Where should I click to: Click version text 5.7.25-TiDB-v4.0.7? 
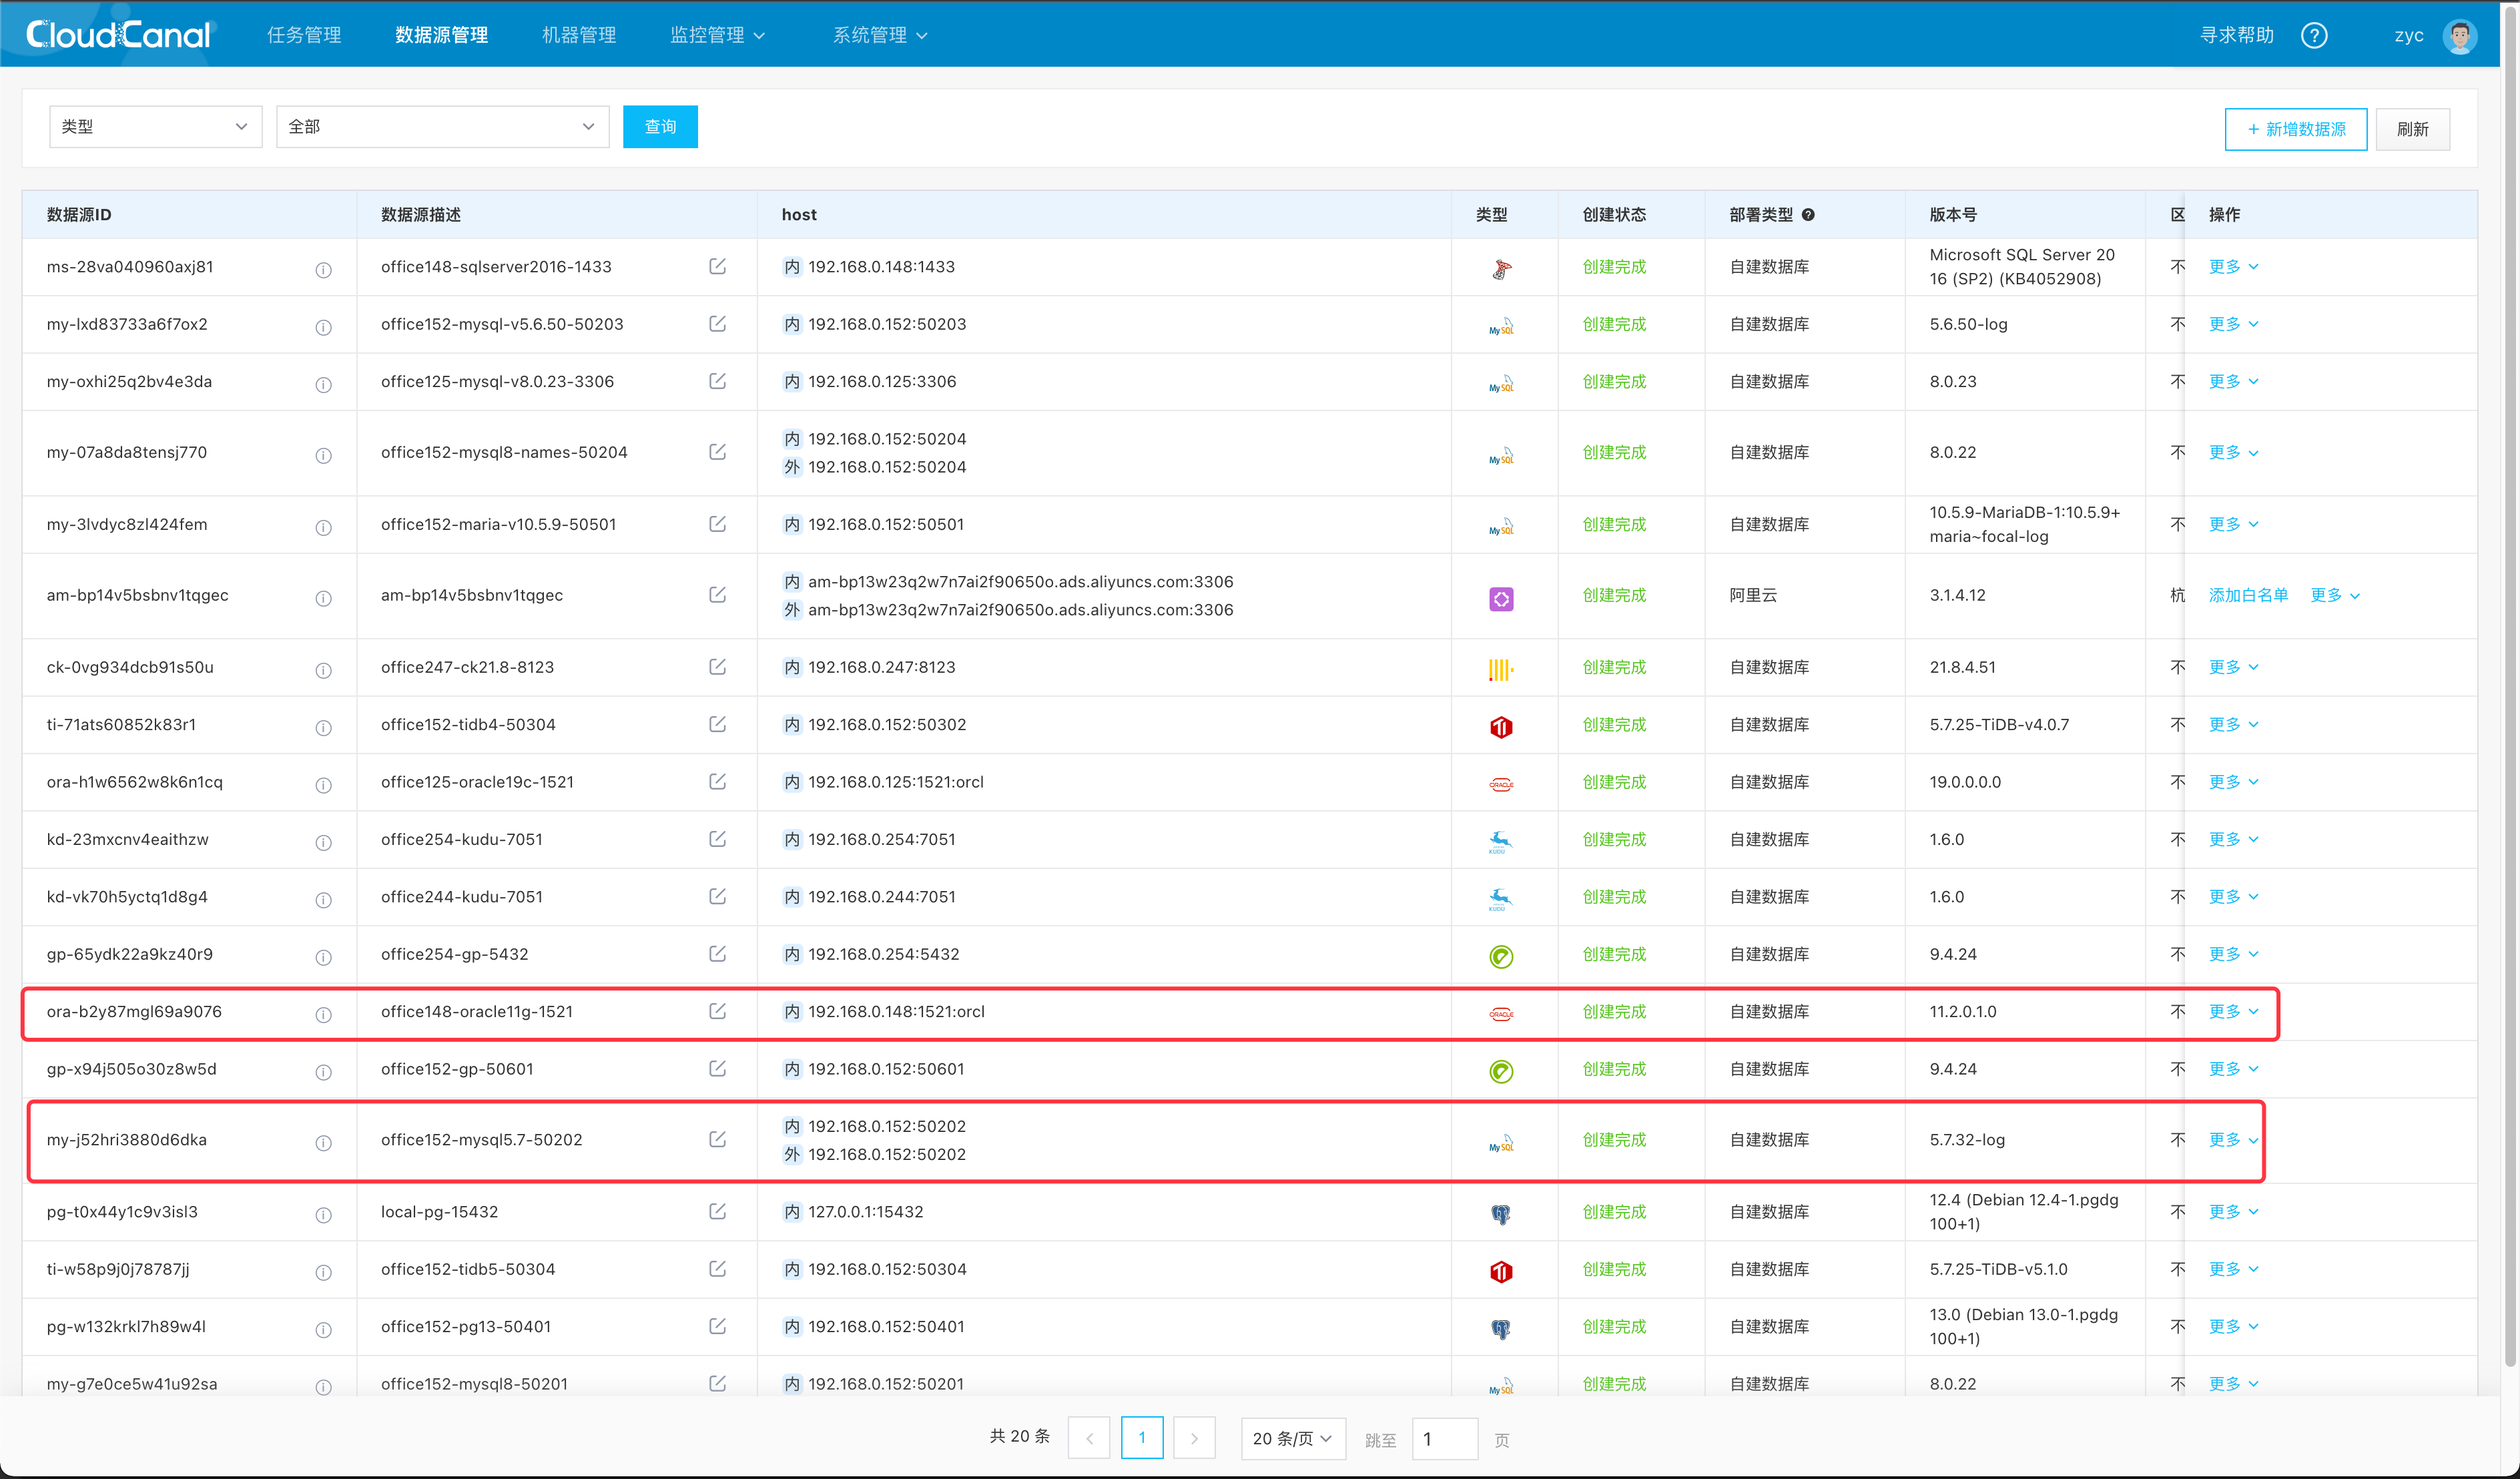point(1999,724)
